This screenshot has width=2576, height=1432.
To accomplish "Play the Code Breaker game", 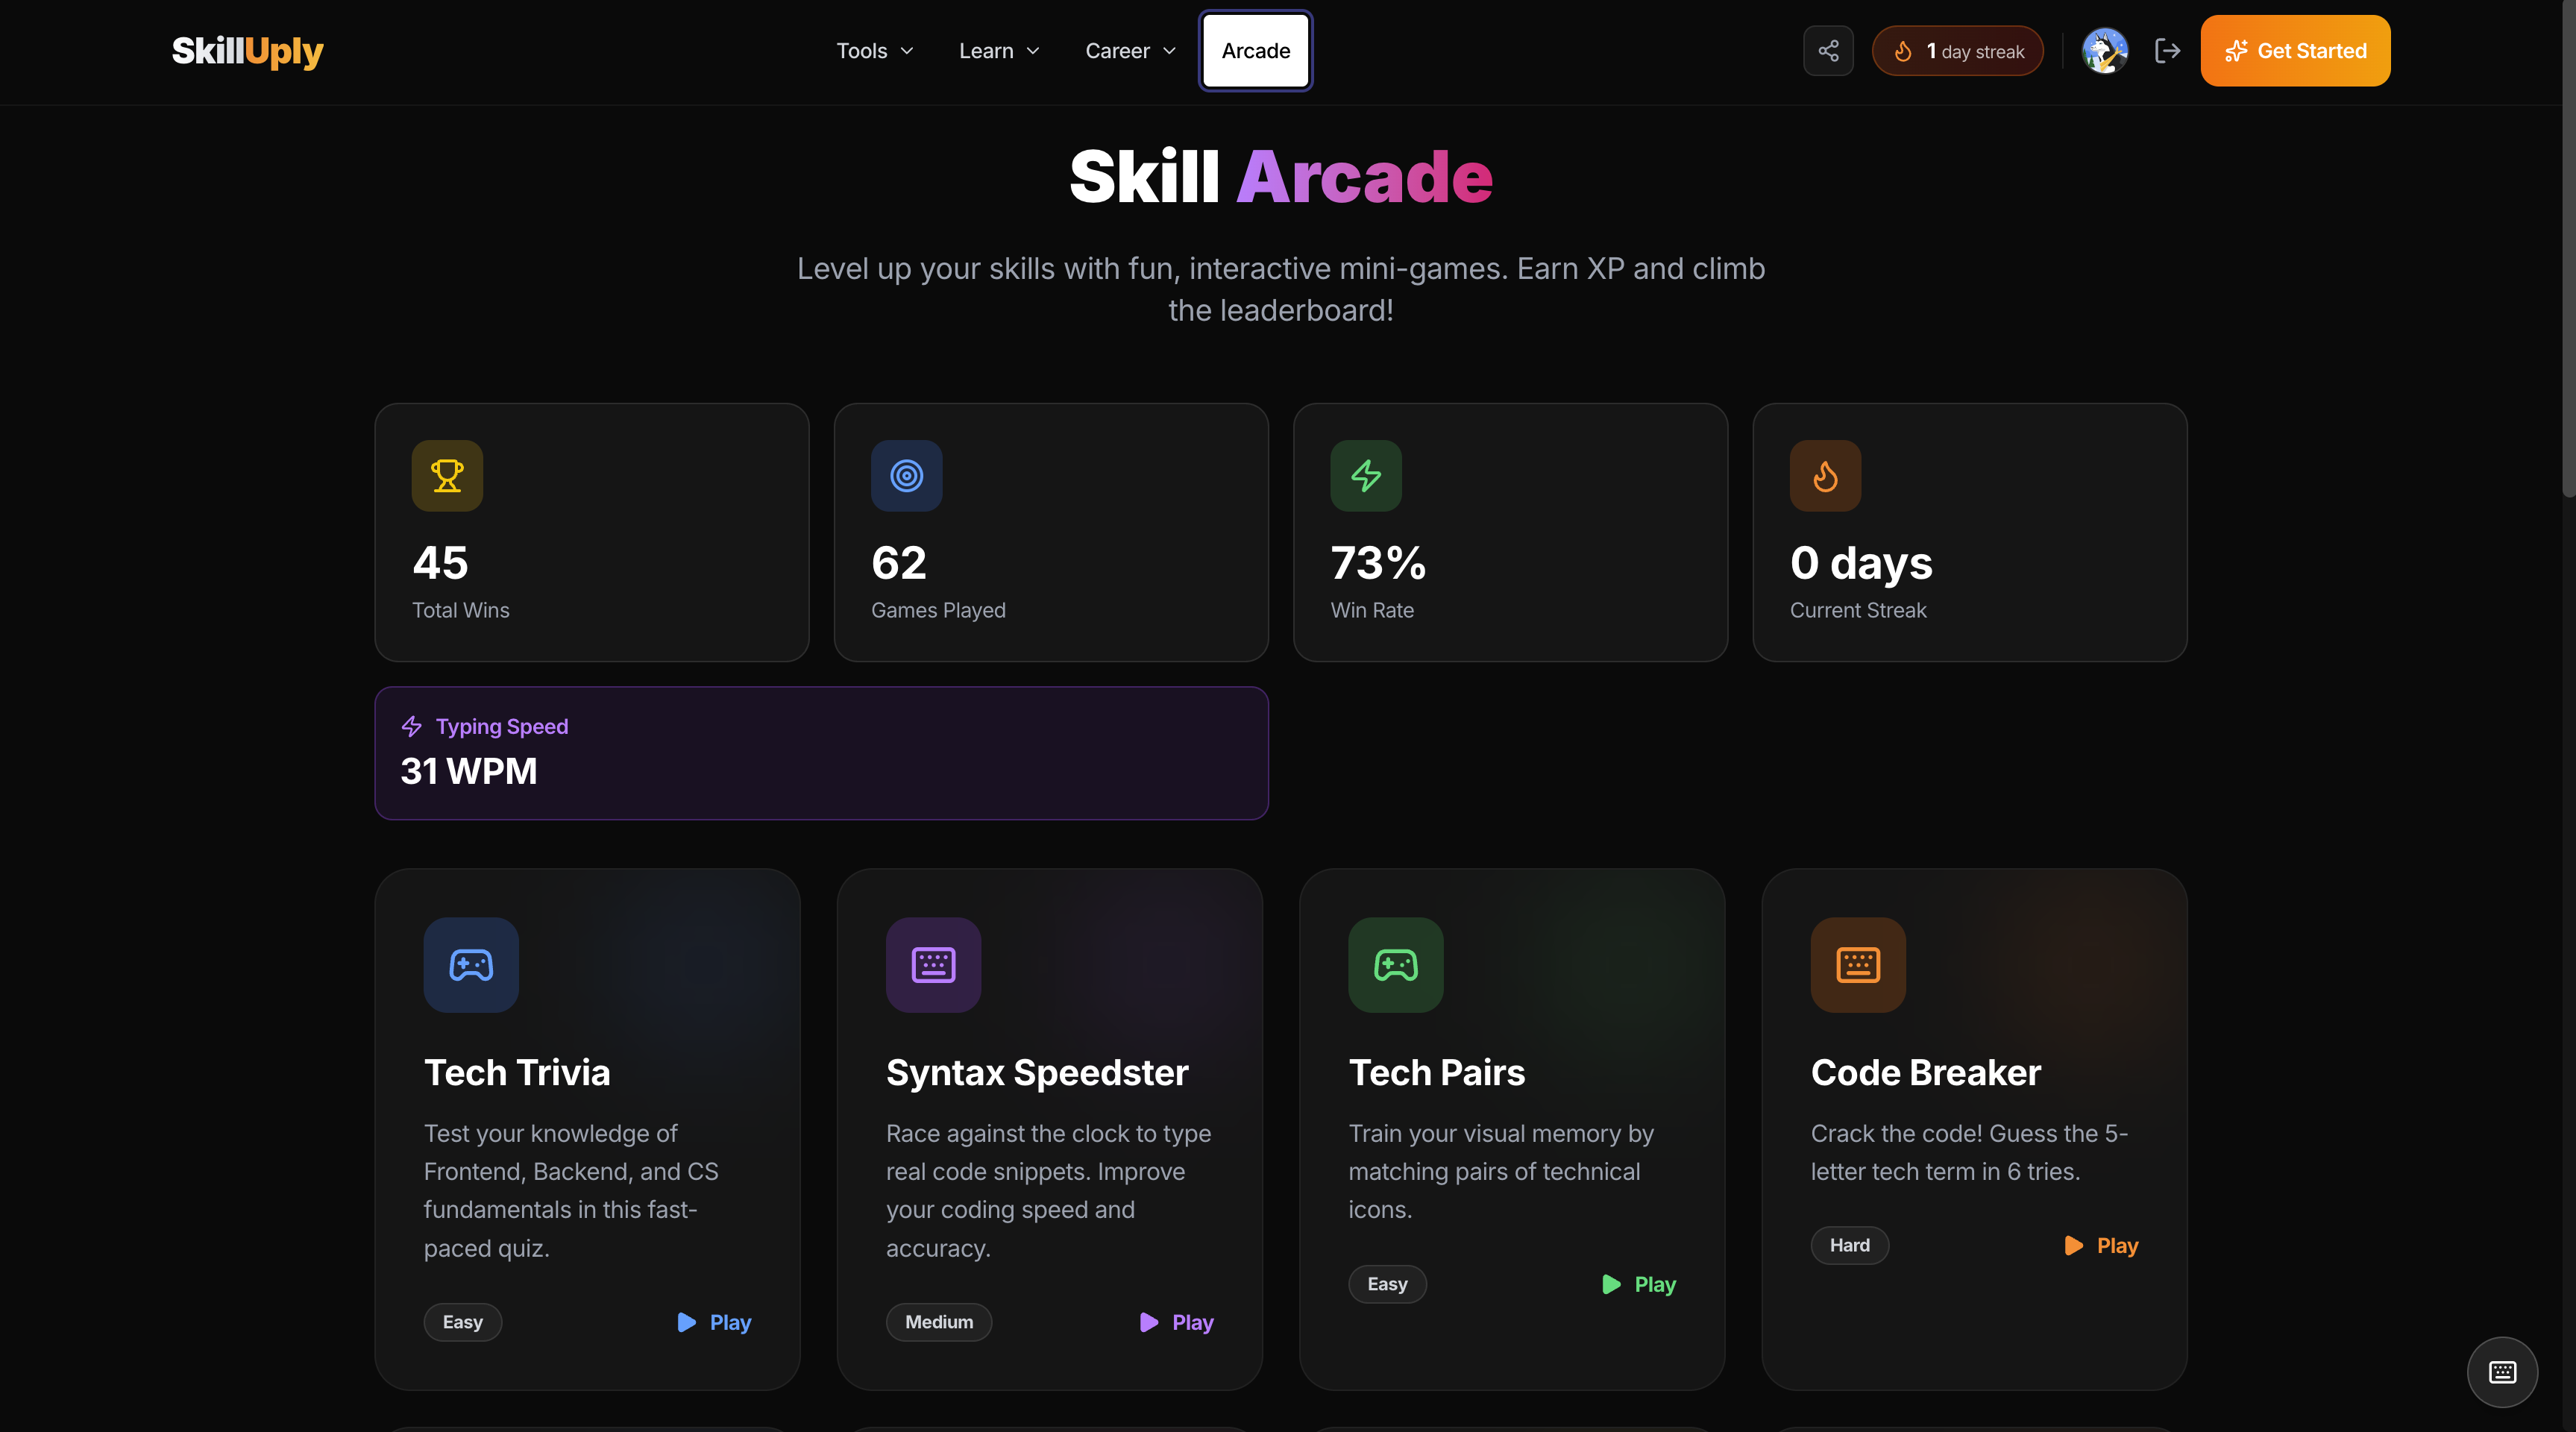I will (2101, 1245).
